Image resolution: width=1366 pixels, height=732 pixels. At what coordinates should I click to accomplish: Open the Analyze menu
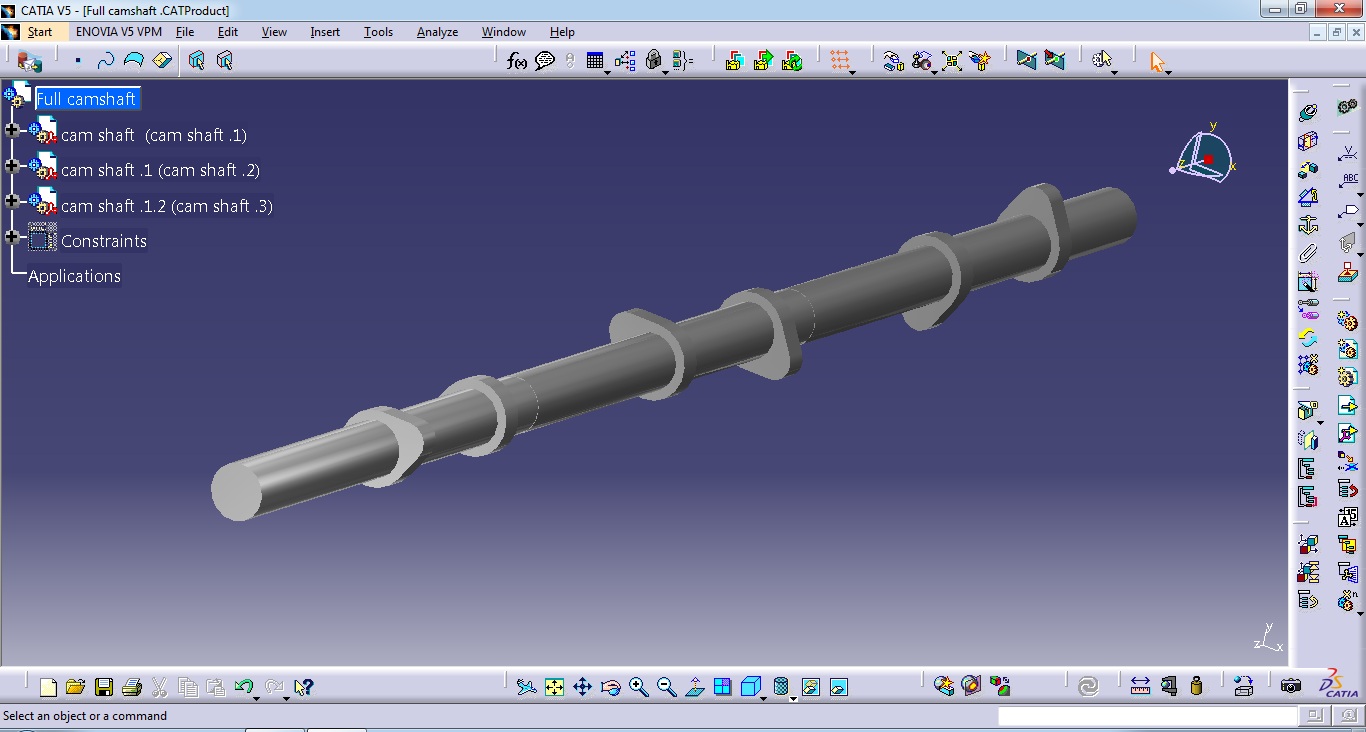[437, 31]
